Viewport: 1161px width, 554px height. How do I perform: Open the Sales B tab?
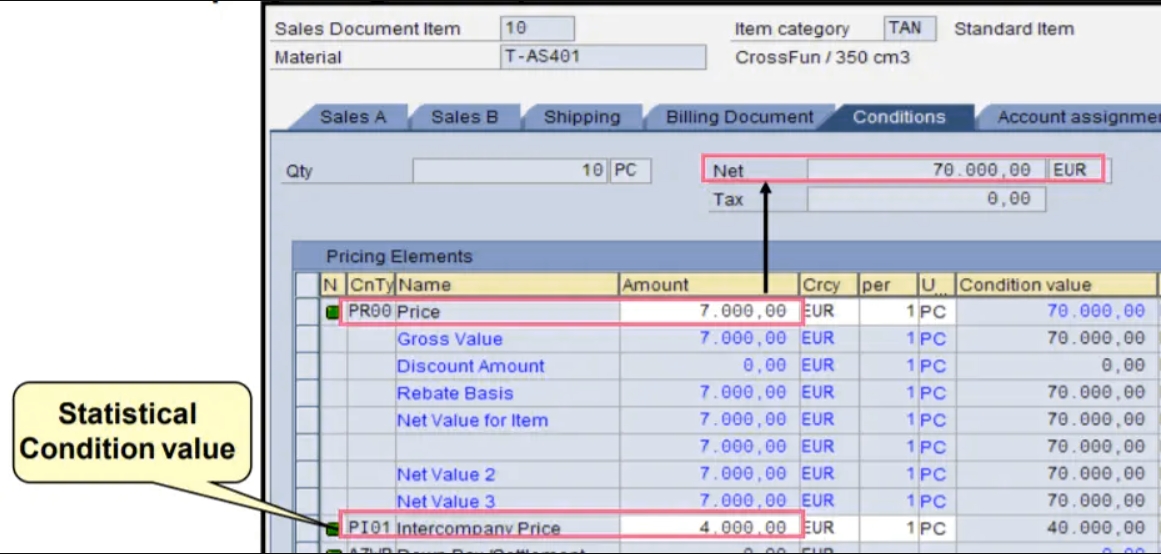[464, 117]
